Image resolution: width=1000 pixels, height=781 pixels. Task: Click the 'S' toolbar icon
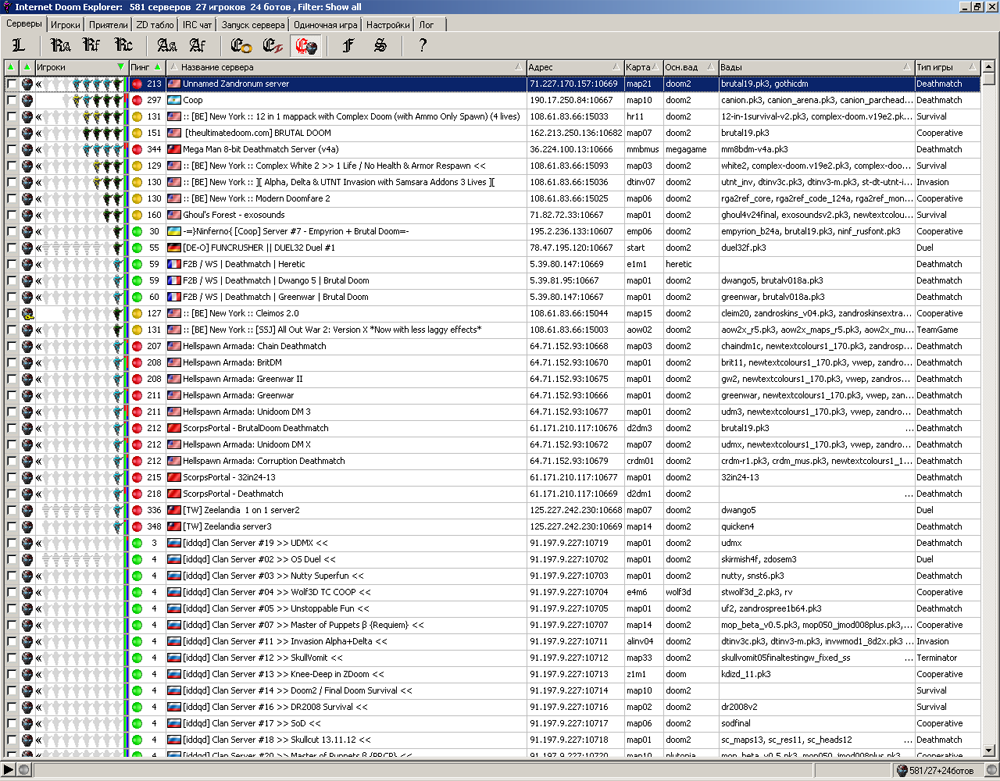click(x=380, y=45)
